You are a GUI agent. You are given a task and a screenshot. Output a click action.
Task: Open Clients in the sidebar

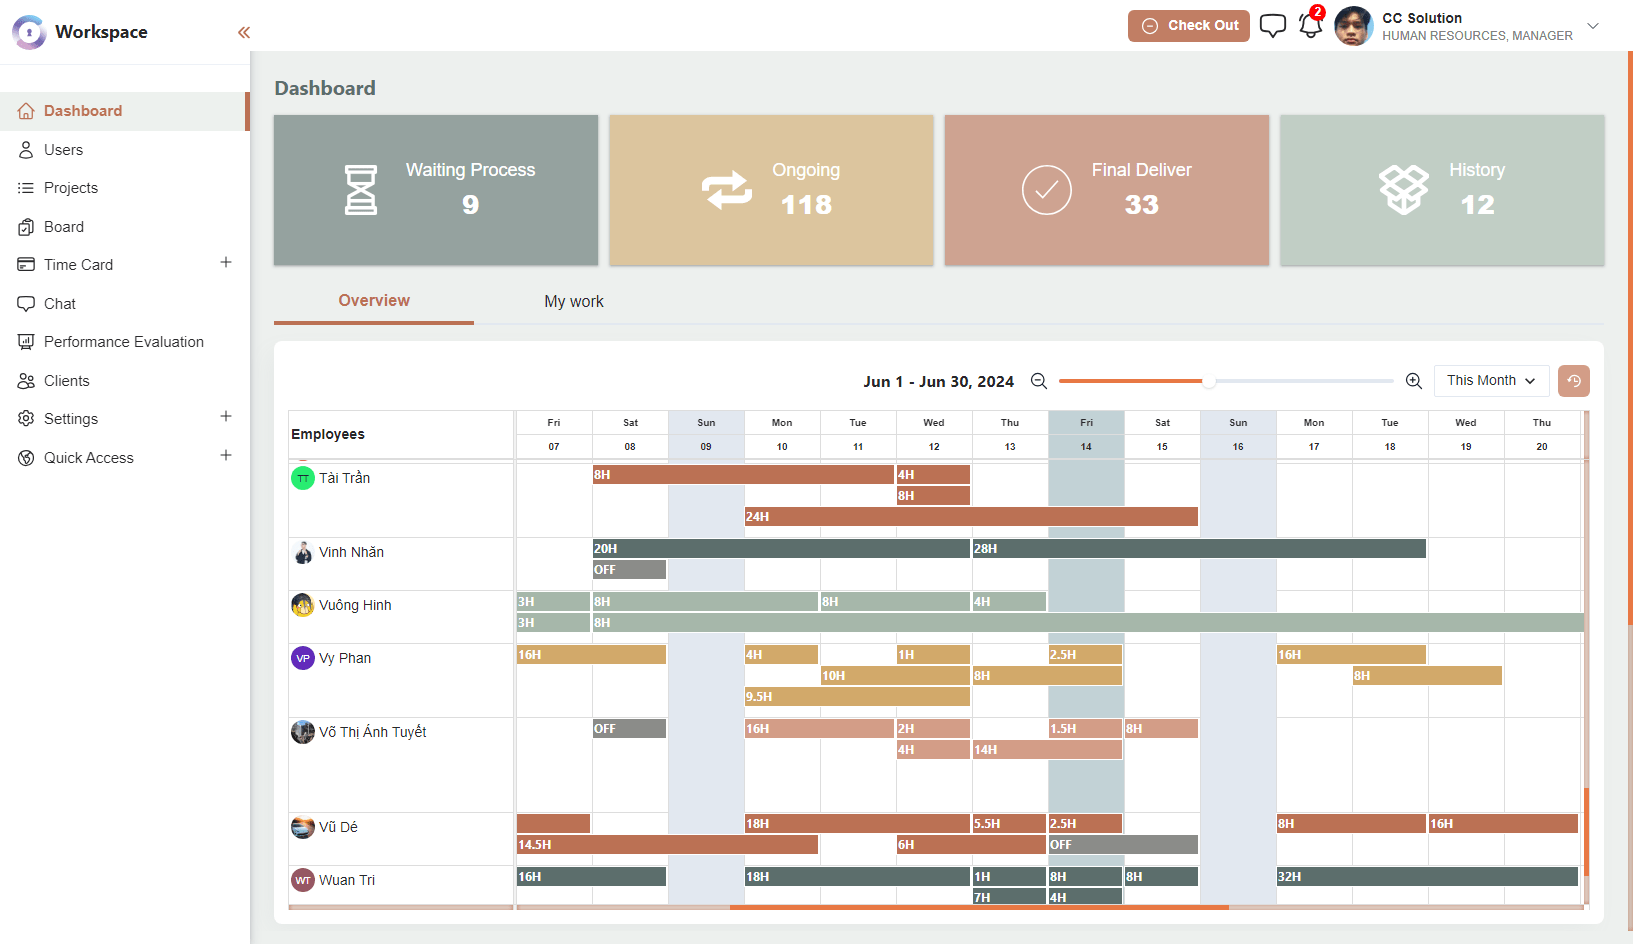(x=124, y=381)
